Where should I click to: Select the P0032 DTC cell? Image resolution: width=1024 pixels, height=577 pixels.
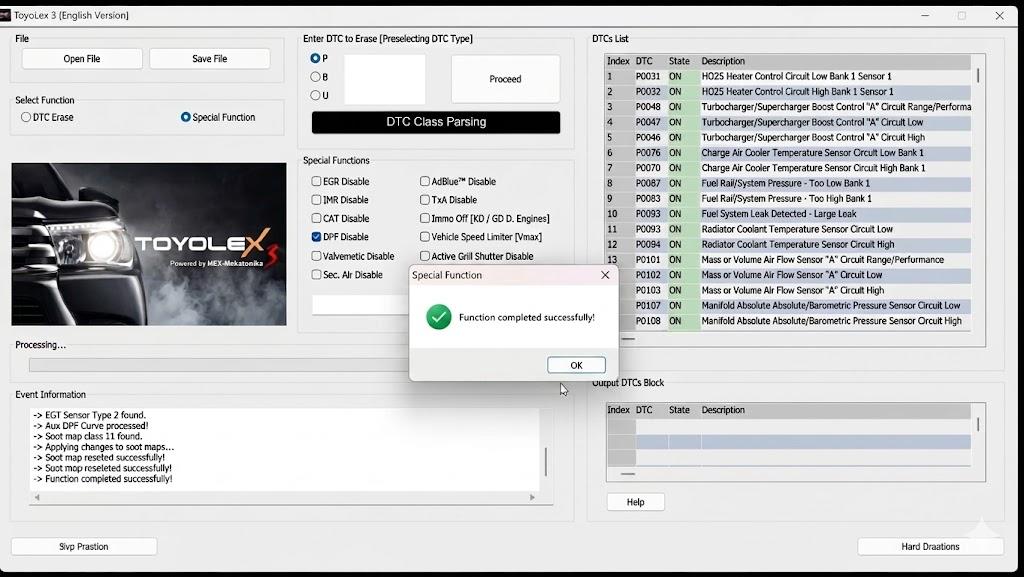[648, 91]
